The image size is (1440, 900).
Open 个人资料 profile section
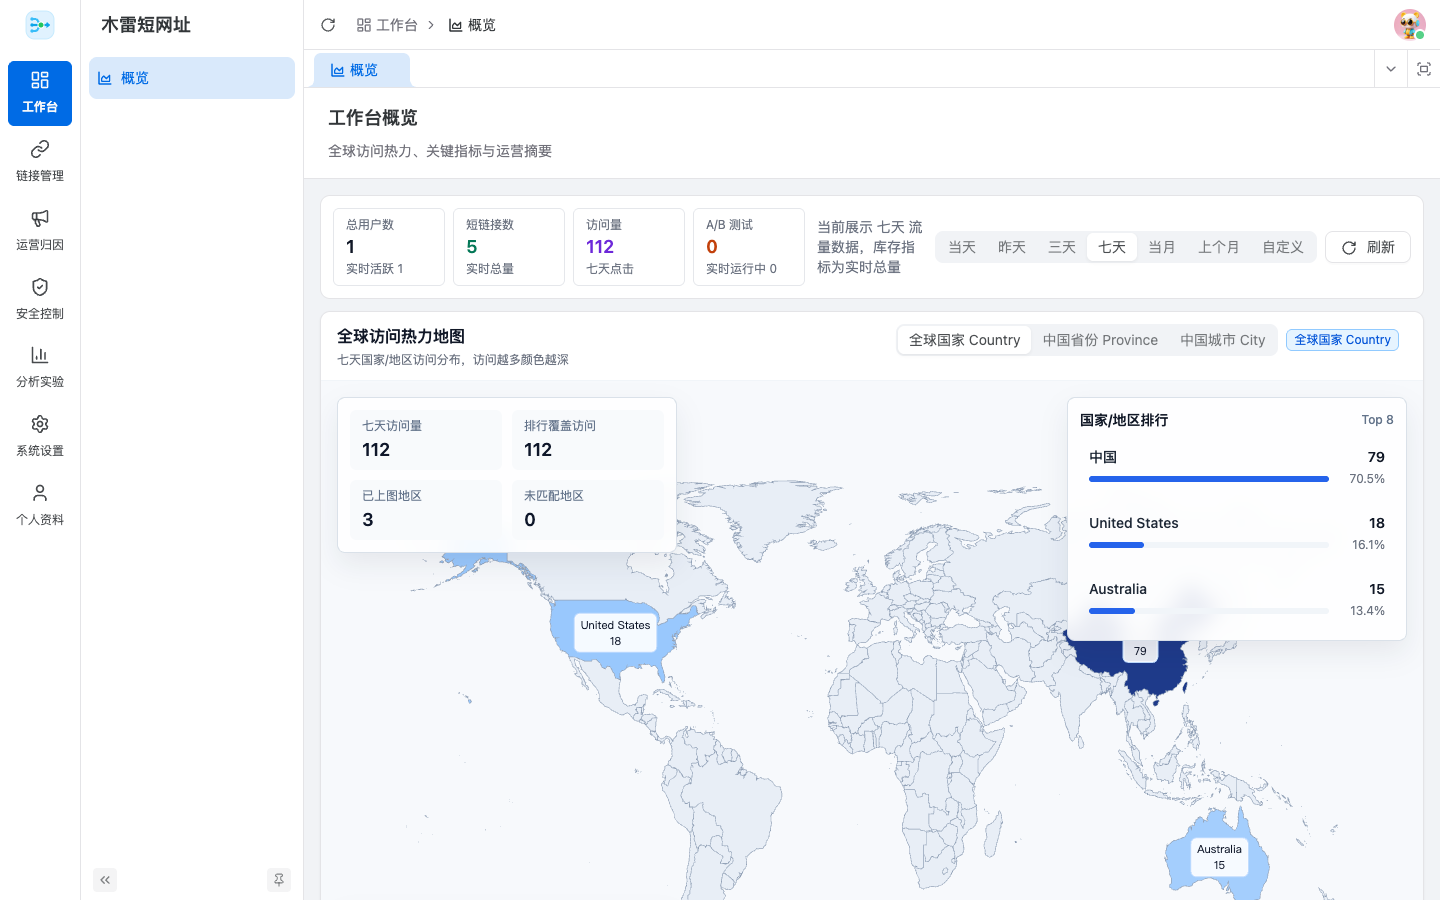(x=40, y=505)
